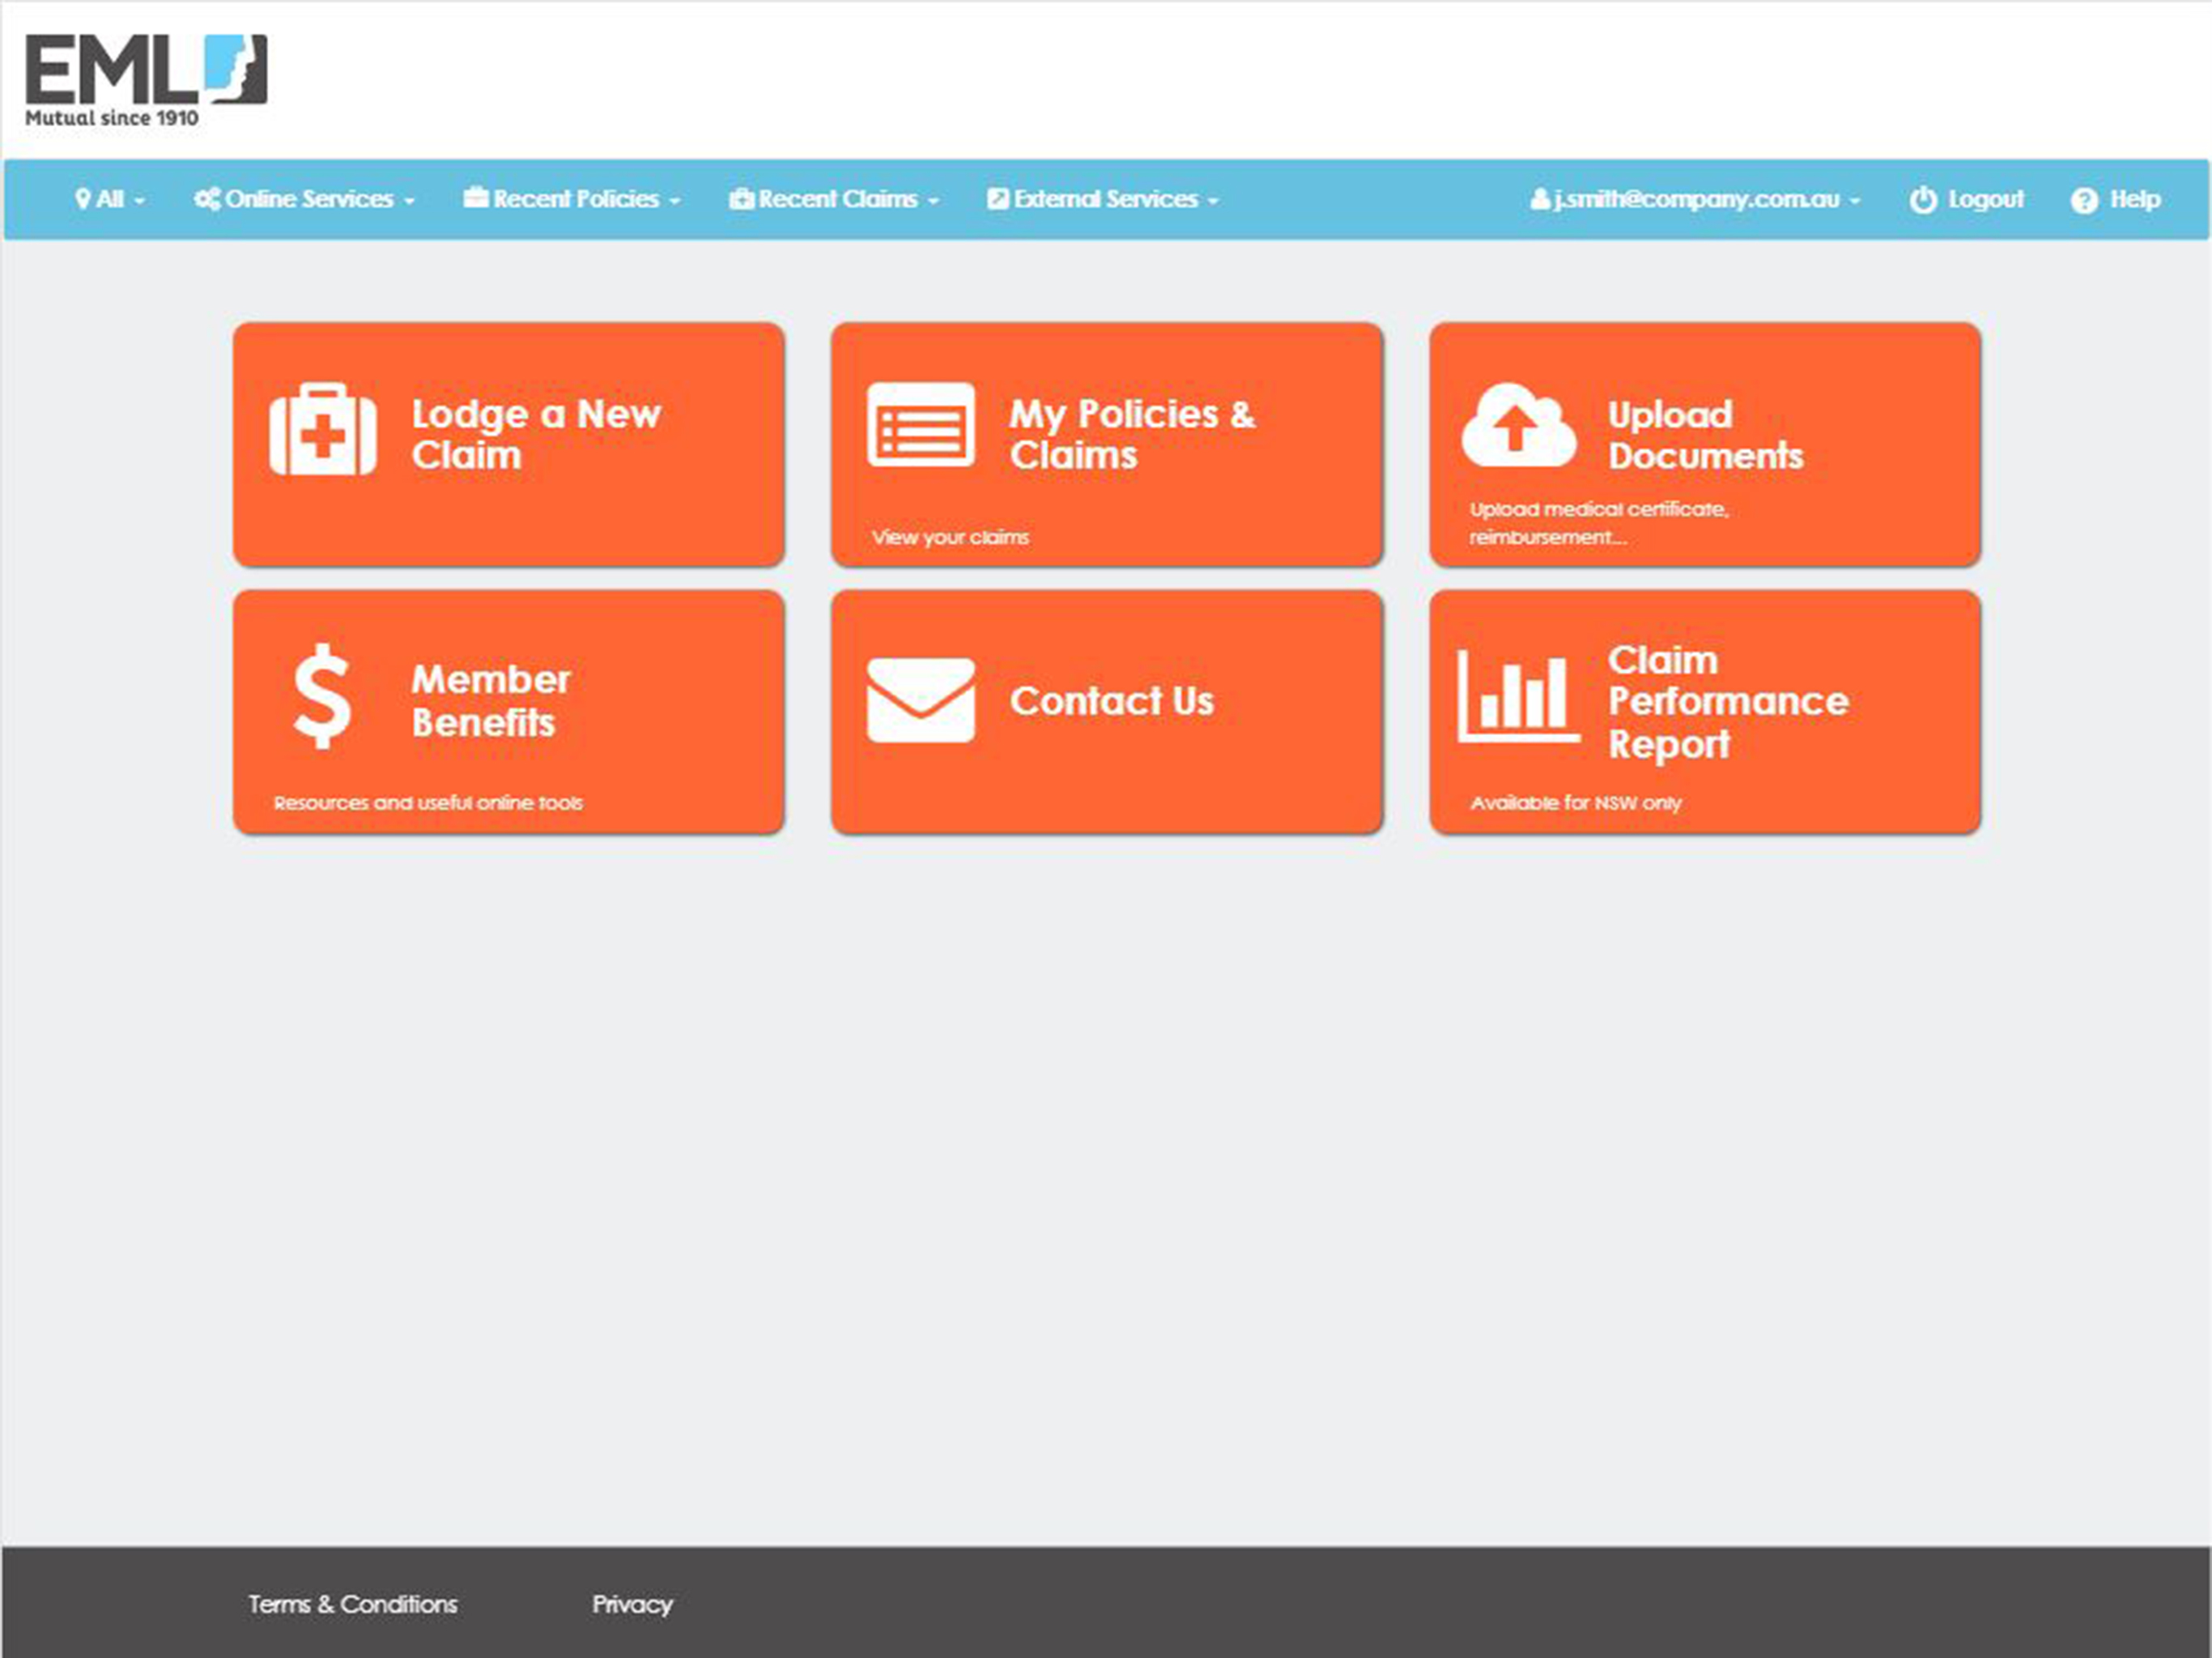Open the Help link
Screen dimensions: 2212x1658
(x=2116, y=199)
